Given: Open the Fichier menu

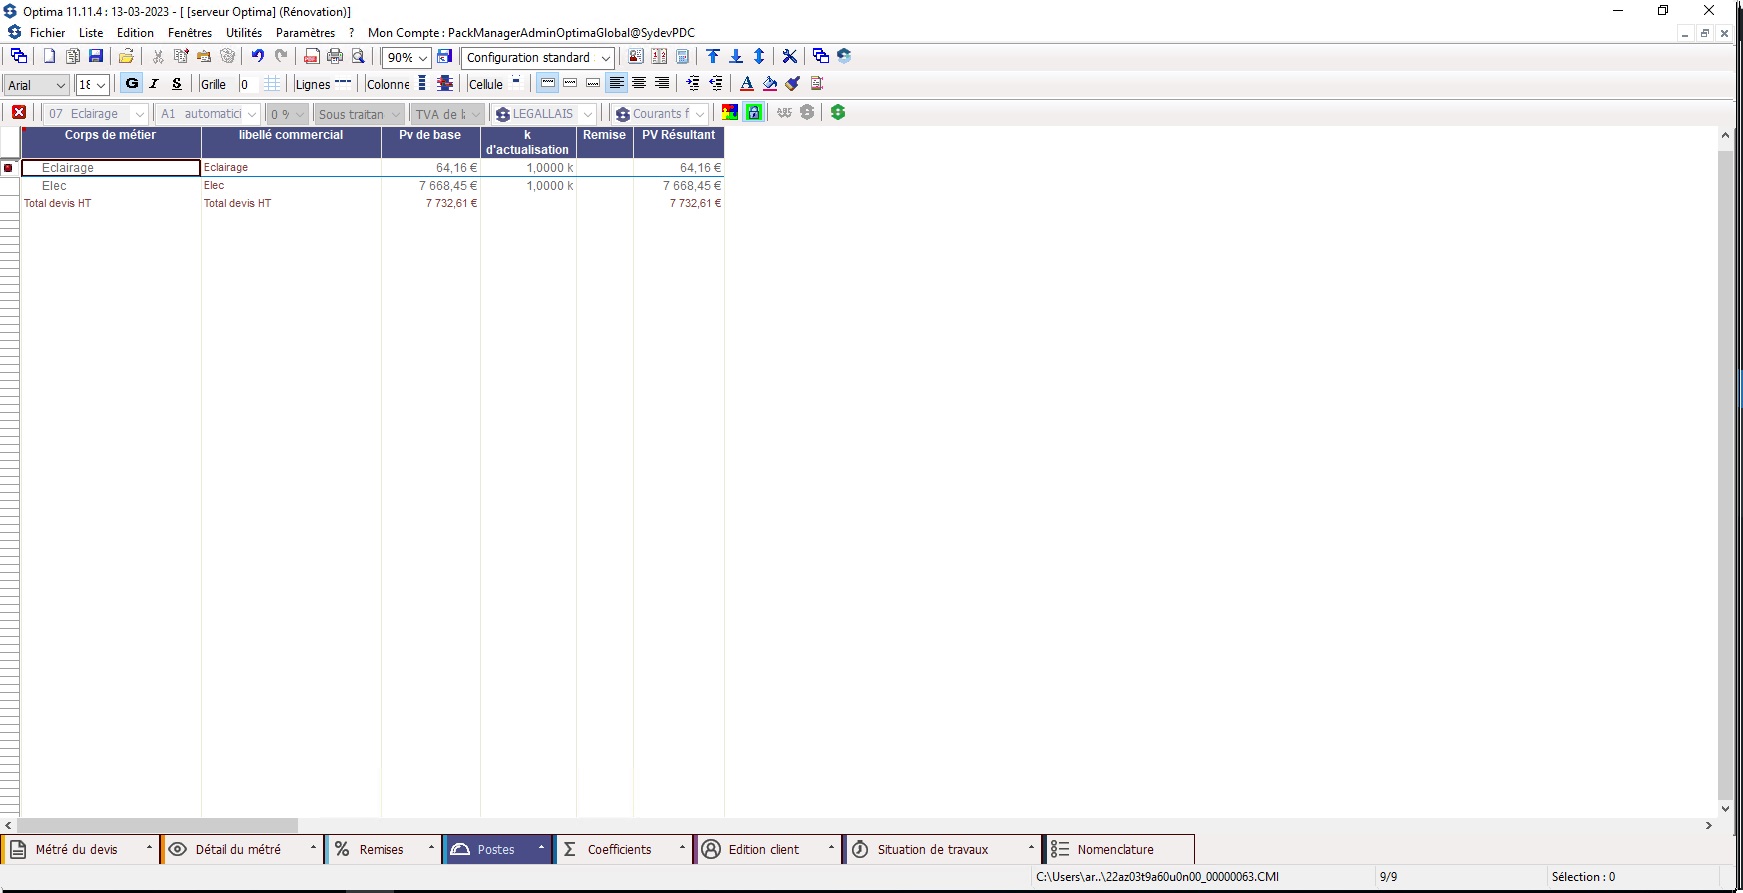Looking at the screenshot, I should 47,33.
